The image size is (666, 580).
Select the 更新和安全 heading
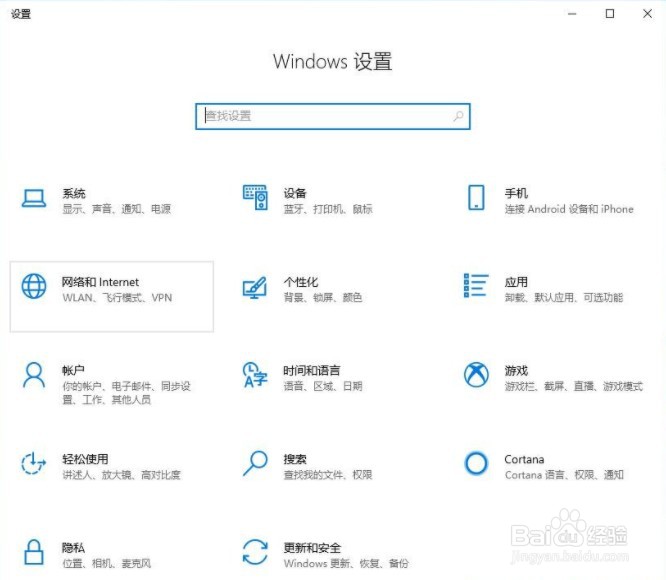312,548
